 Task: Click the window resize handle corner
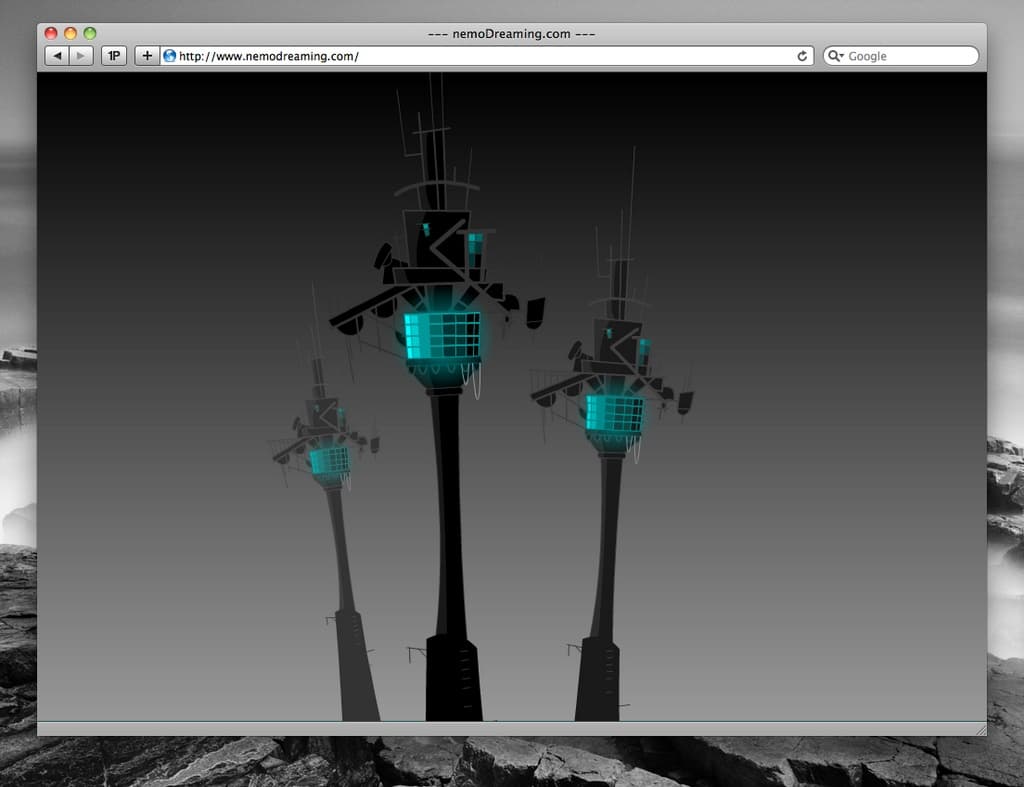click(x=980, y=730)
